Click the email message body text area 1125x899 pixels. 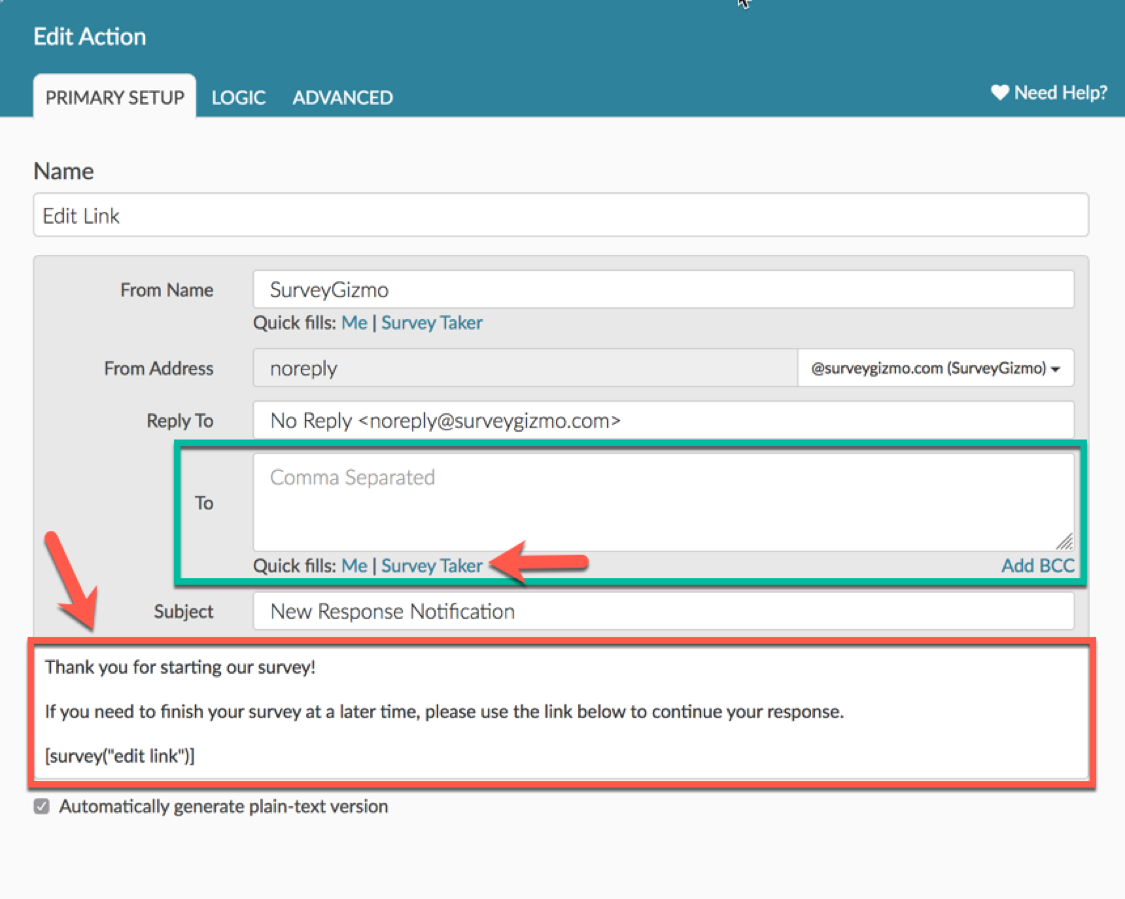tap(560, 712)
